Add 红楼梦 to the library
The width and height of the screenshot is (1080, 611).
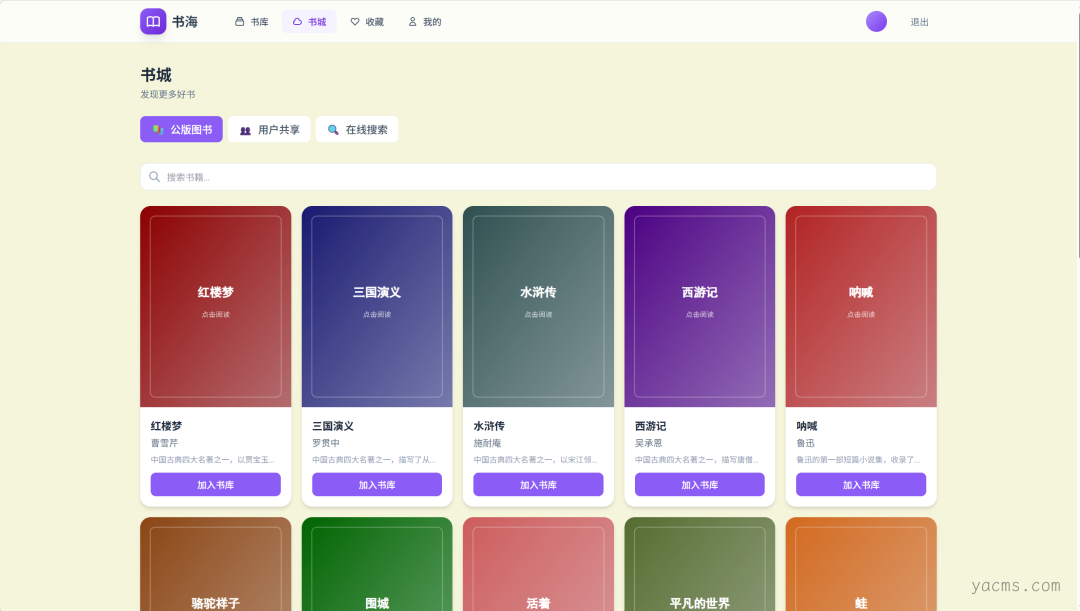[216, 485]
